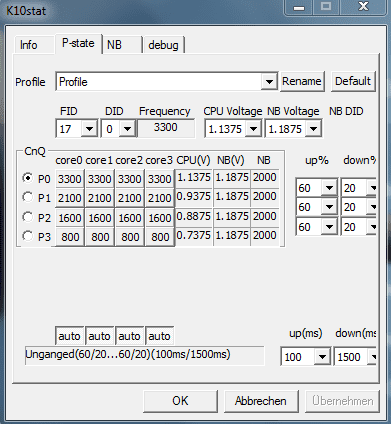Click core3 P0 3300 button
Image resolution: width=391 pixels, height=424 pixels.
[x=160, y=179]
